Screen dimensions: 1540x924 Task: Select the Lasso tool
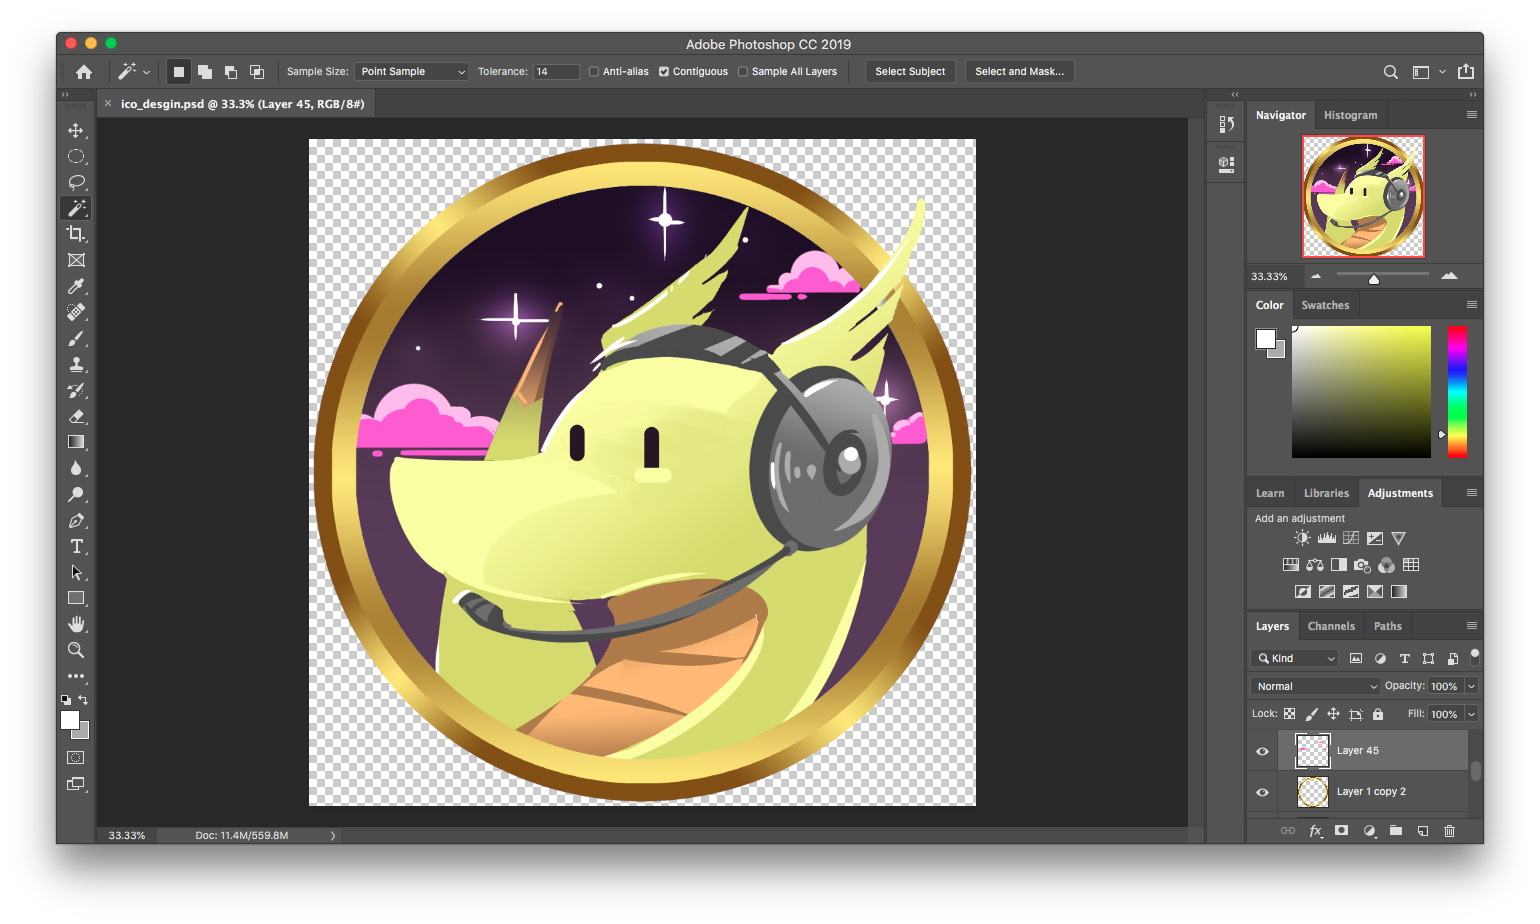coord(76,182)
